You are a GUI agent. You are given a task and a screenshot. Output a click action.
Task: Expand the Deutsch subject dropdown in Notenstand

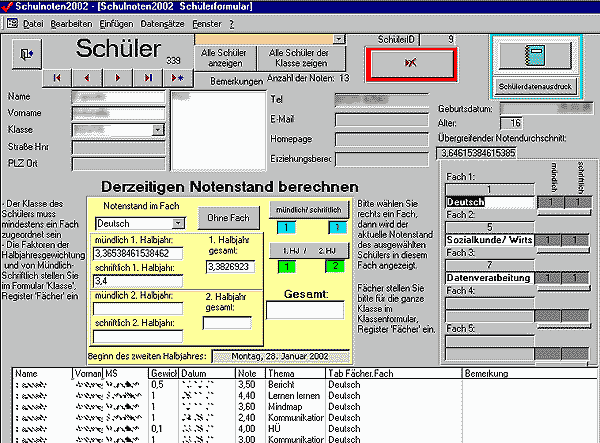coord(180,222)
